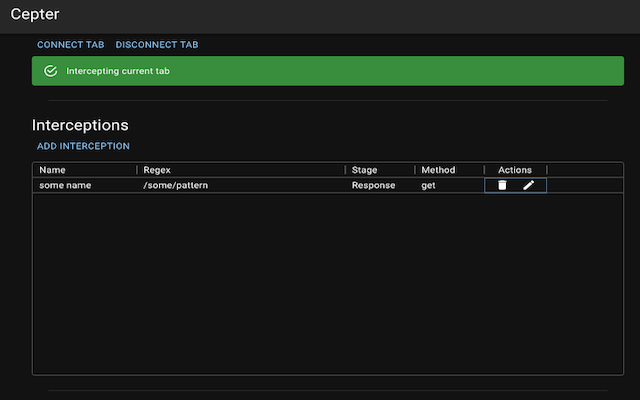Select the '/some/pattern' regex cell
This screenshot has width=640, height=400.
coord(175,185)
